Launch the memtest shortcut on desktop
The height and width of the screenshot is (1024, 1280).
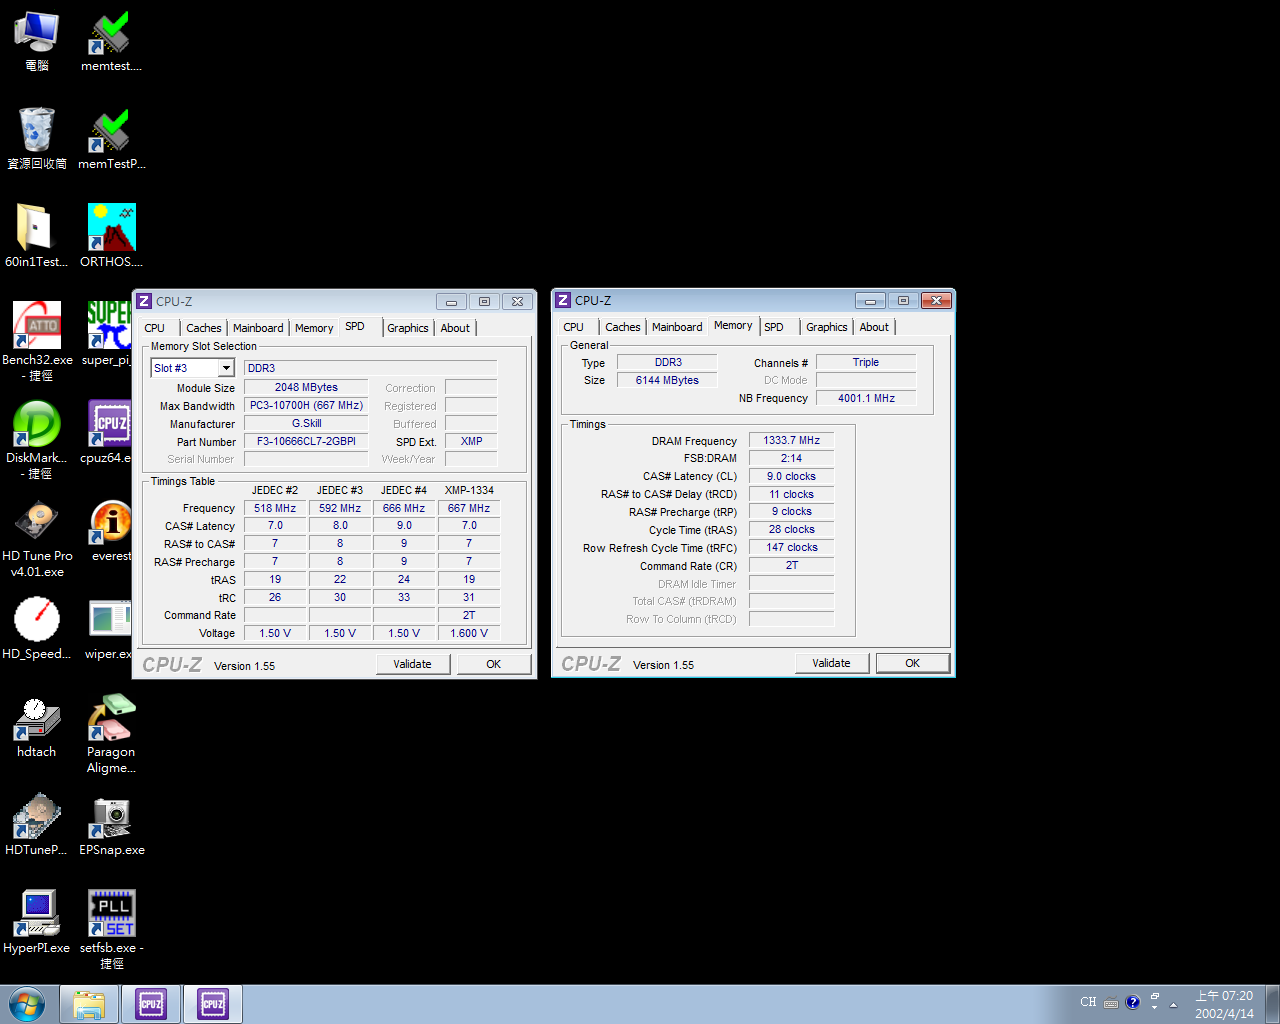(x=111, y=40)
